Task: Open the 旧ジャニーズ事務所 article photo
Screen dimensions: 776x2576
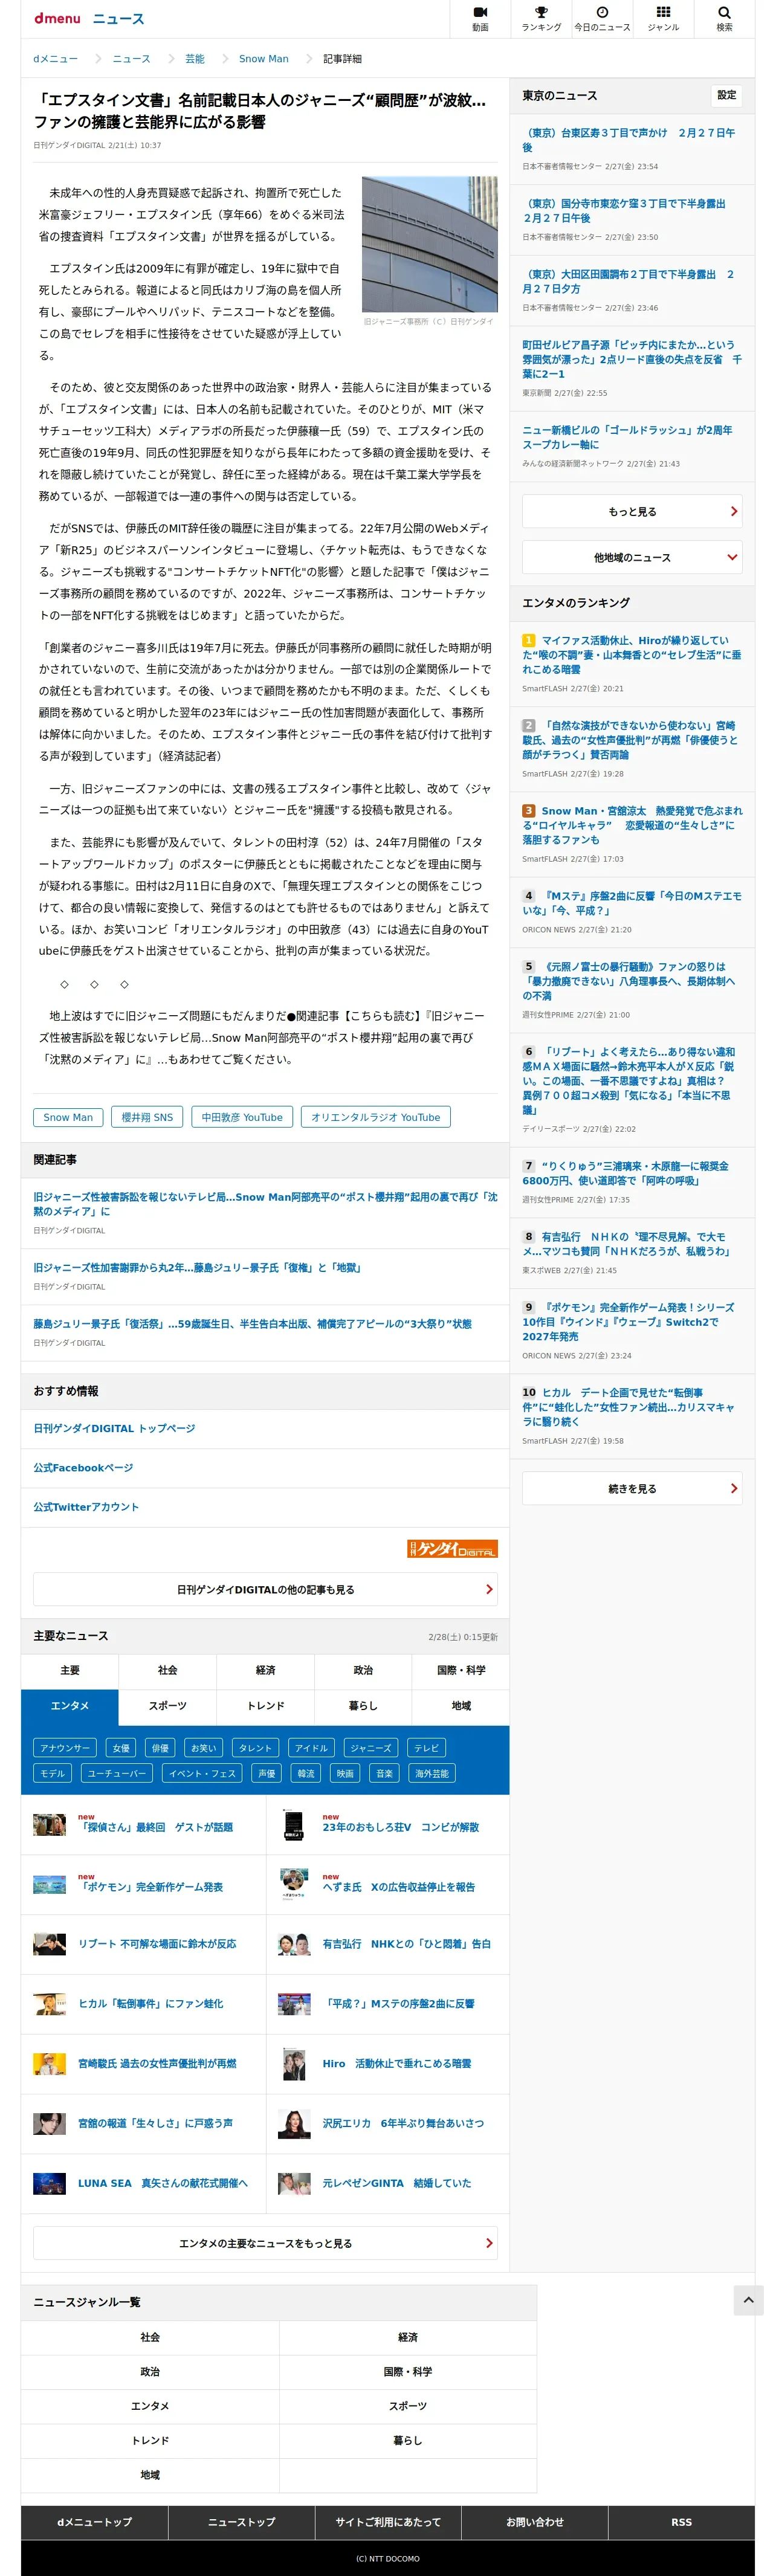Action: (429, 244)
